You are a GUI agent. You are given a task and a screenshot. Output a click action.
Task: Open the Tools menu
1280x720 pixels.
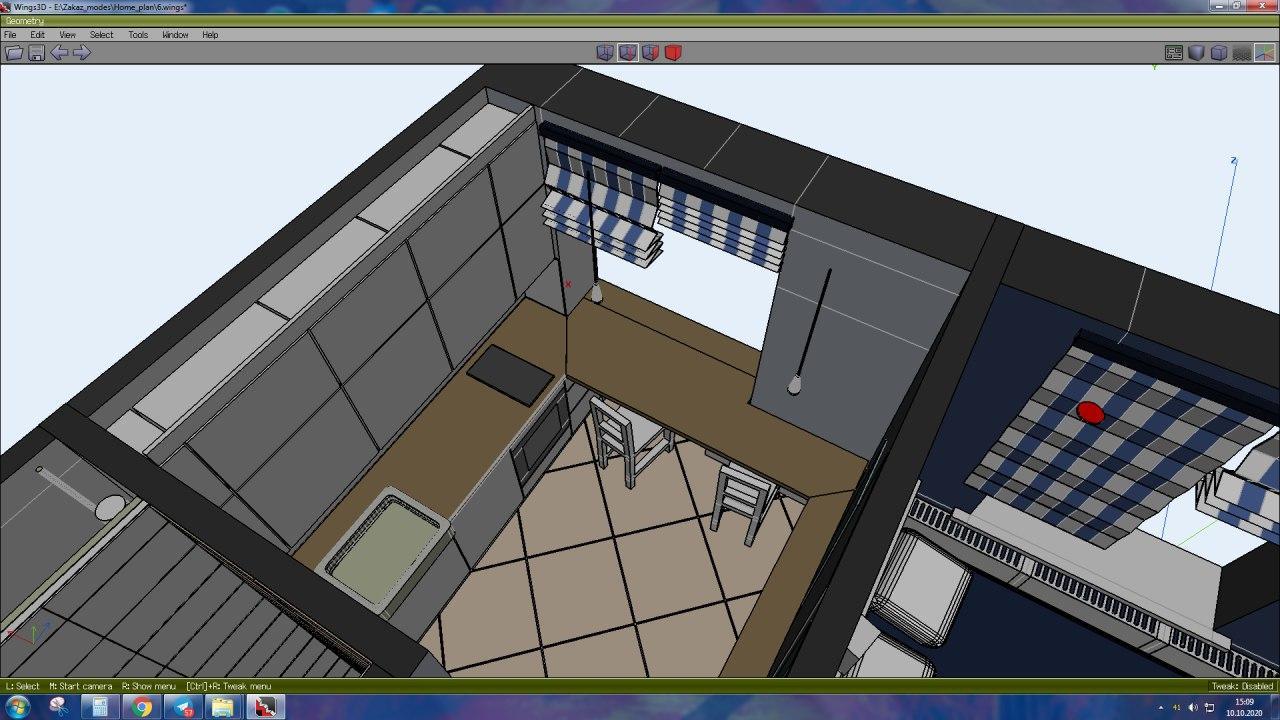(138, 34)
